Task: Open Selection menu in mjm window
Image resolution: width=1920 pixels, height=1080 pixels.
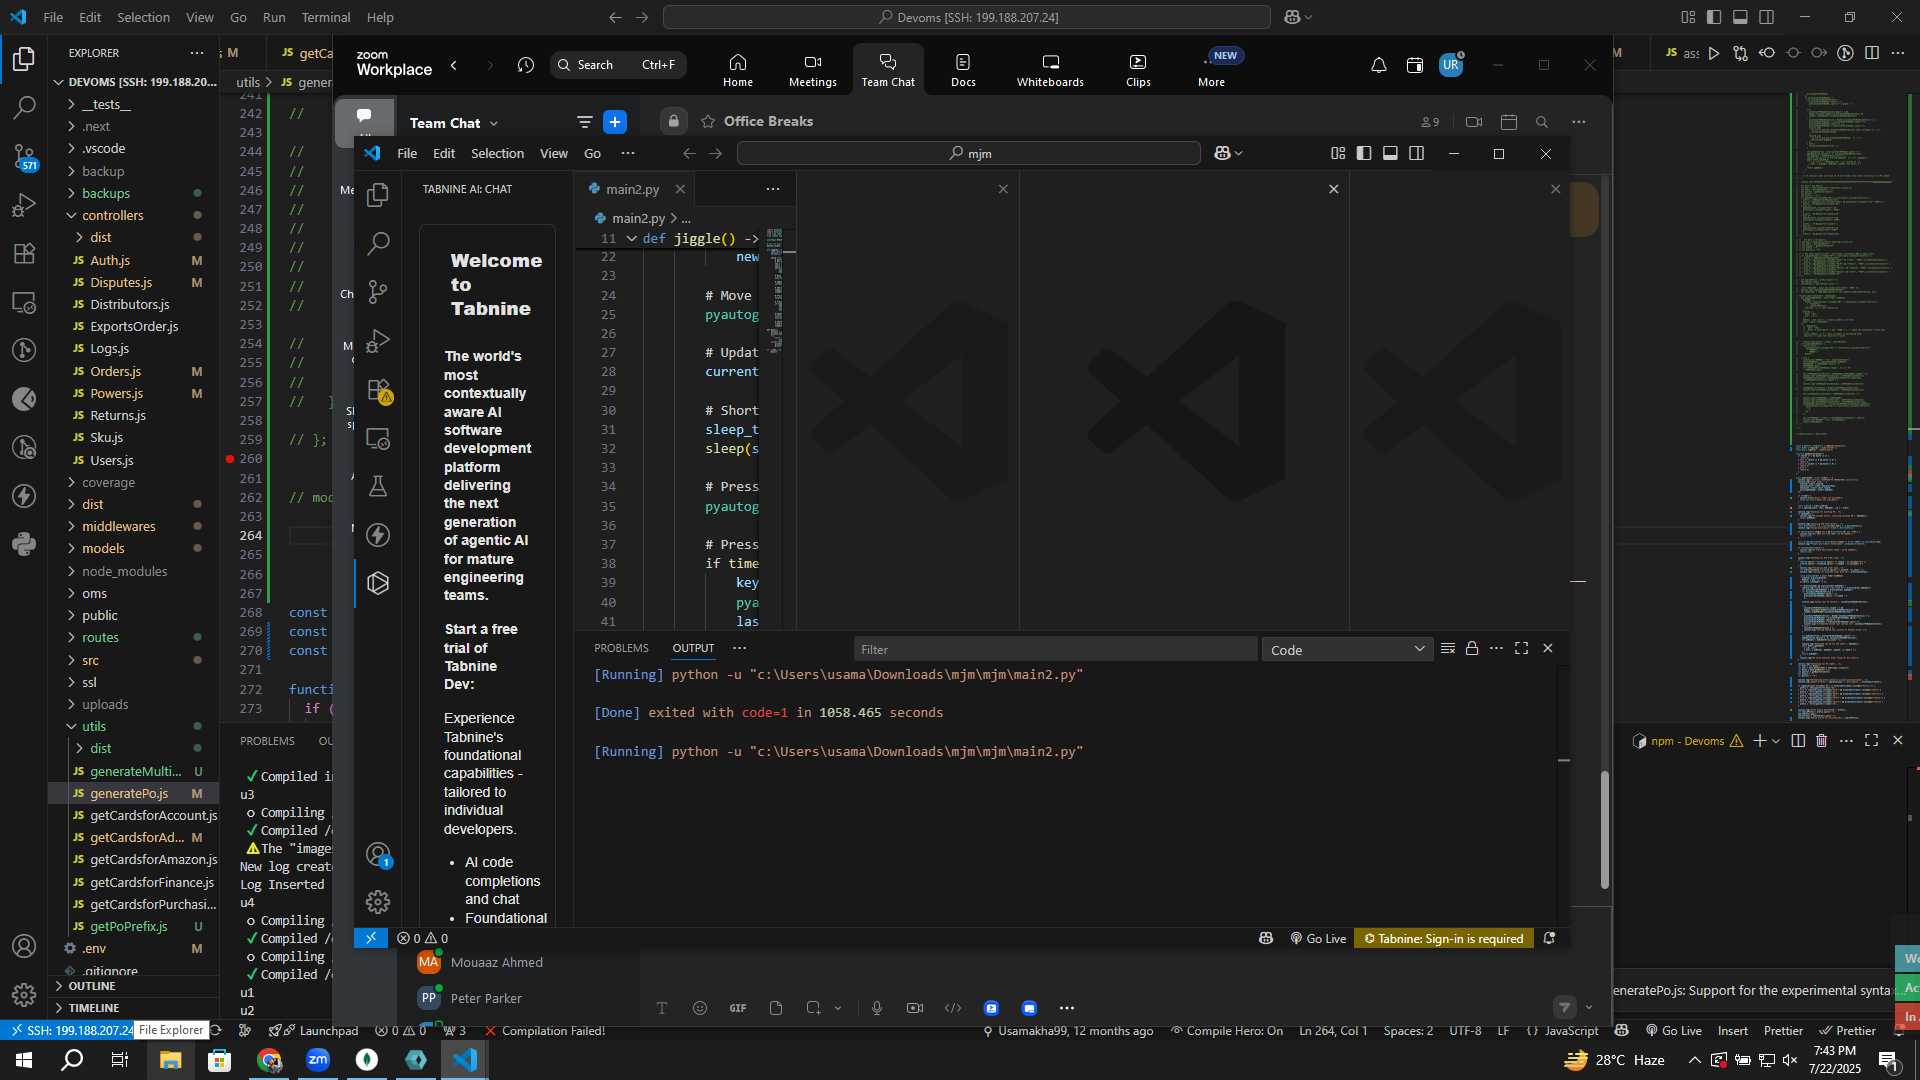Action: (497, 153)
